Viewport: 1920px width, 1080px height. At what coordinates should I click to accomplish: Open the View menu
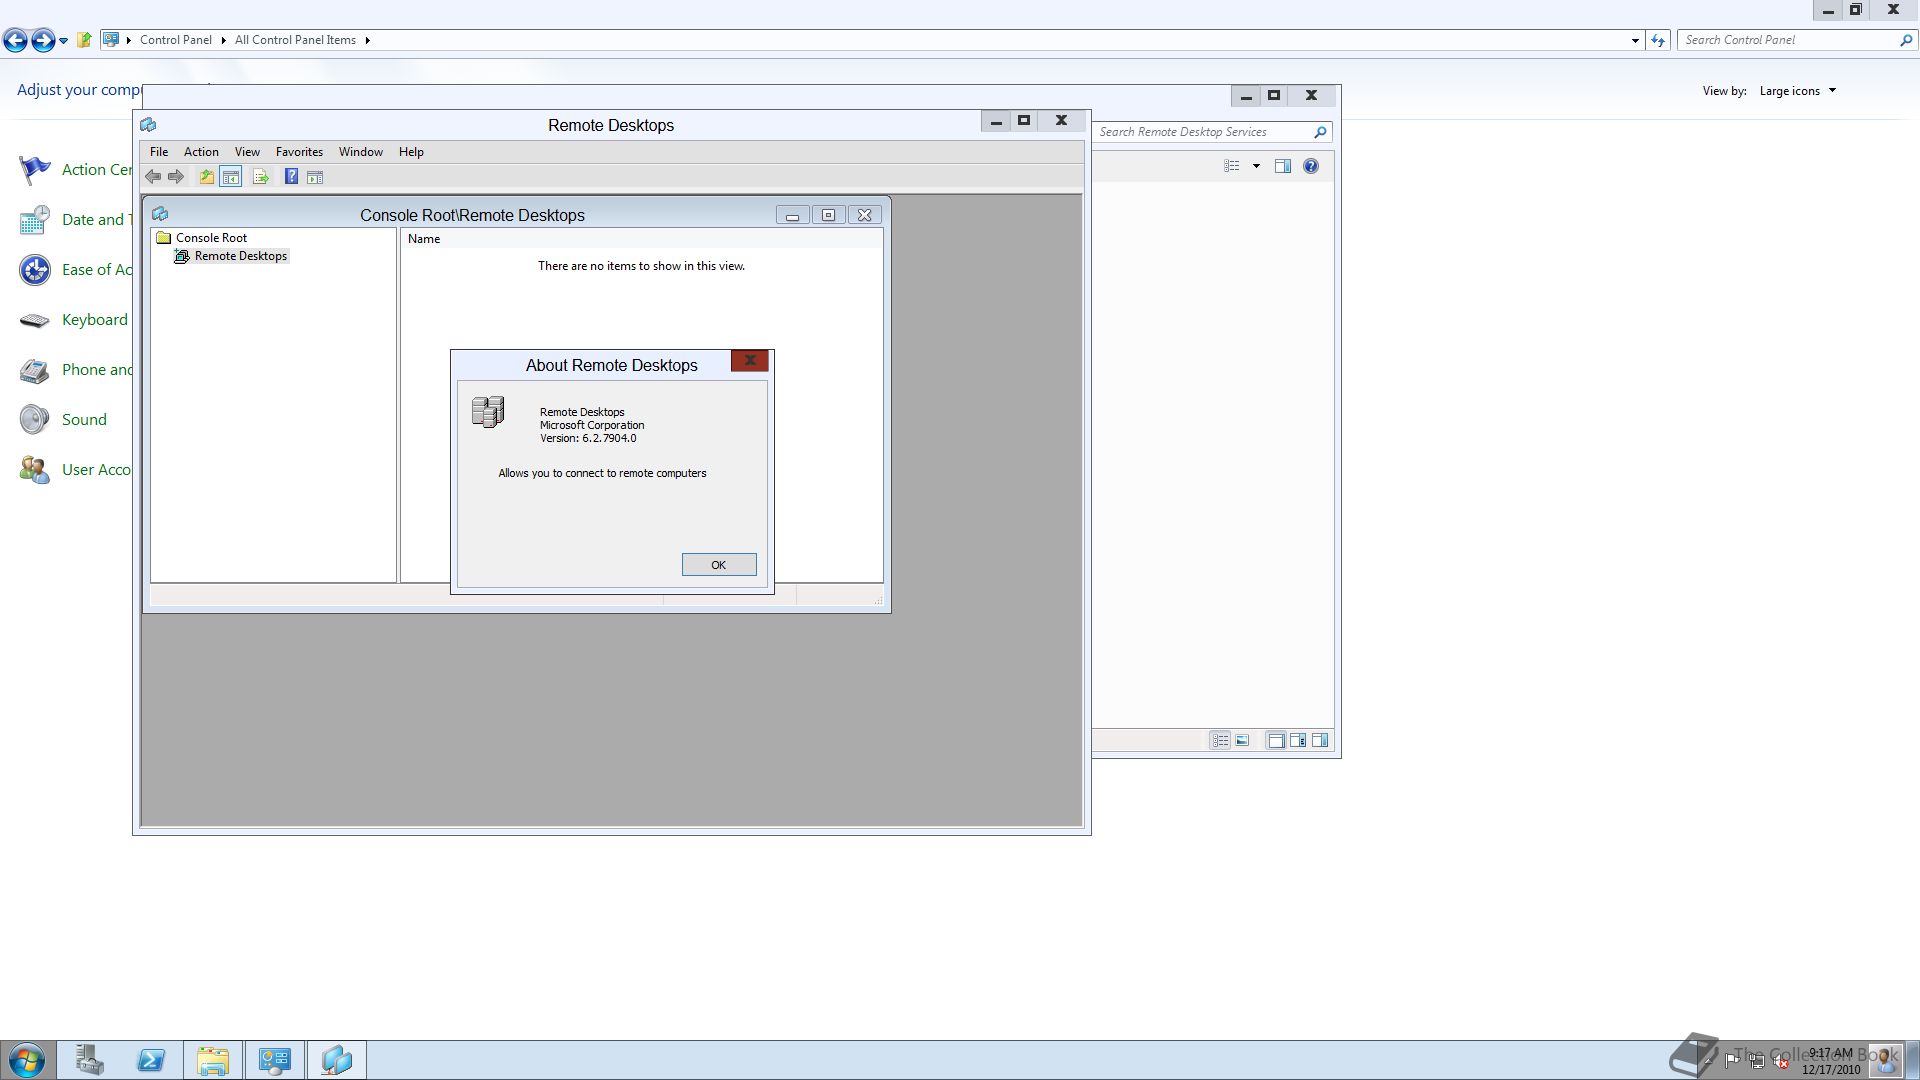coord(247,152)
